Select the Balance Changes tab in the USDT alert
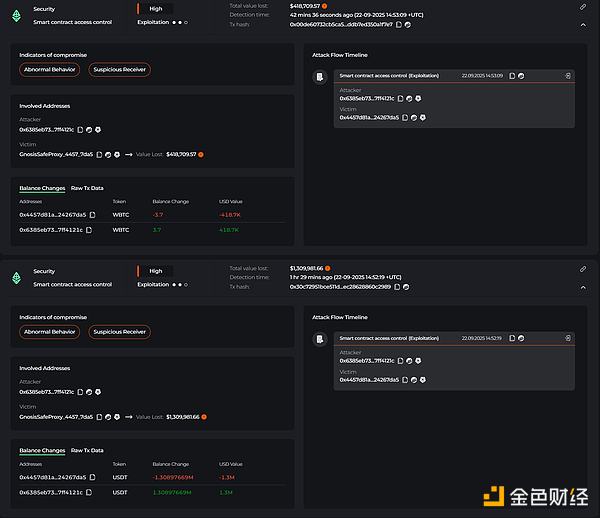 (x=42, y=451)
